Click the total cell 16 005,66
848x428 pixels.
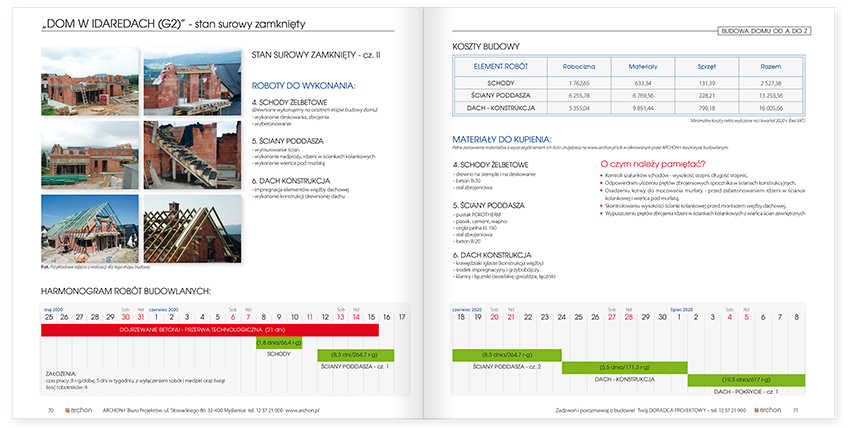(x=771, y=108)
